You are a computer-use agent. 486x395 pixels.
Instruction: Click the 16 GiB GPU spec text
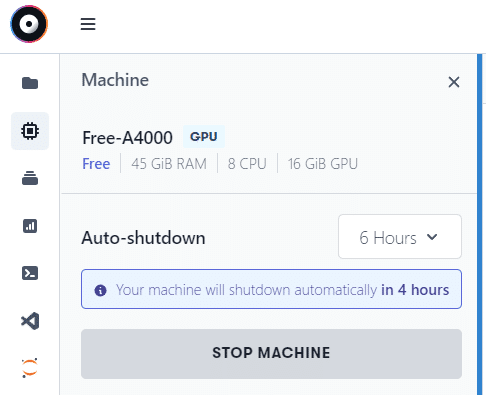coord(323,164)
